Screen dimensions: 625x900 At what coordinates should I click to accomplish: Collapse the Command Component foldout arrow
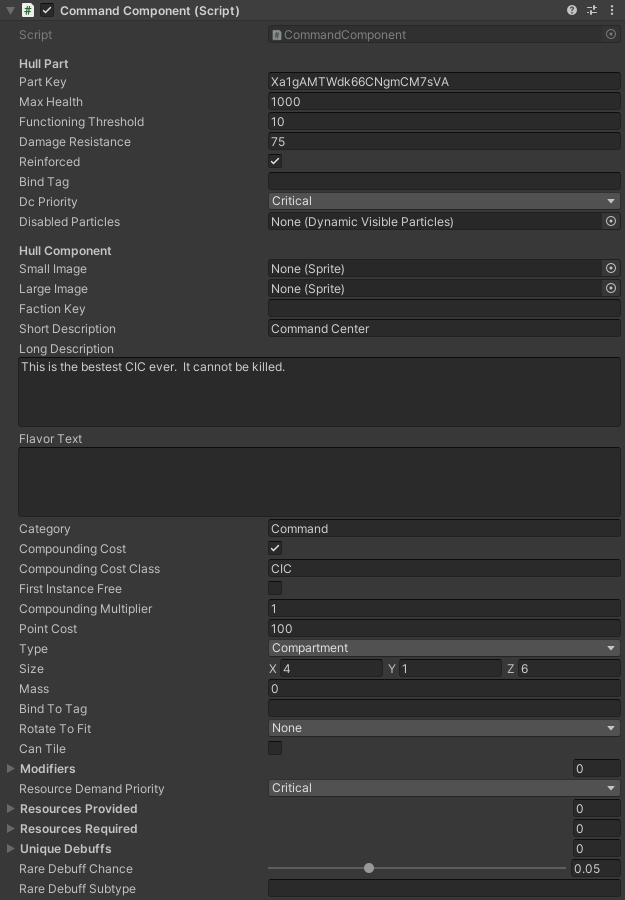point(11,10)
